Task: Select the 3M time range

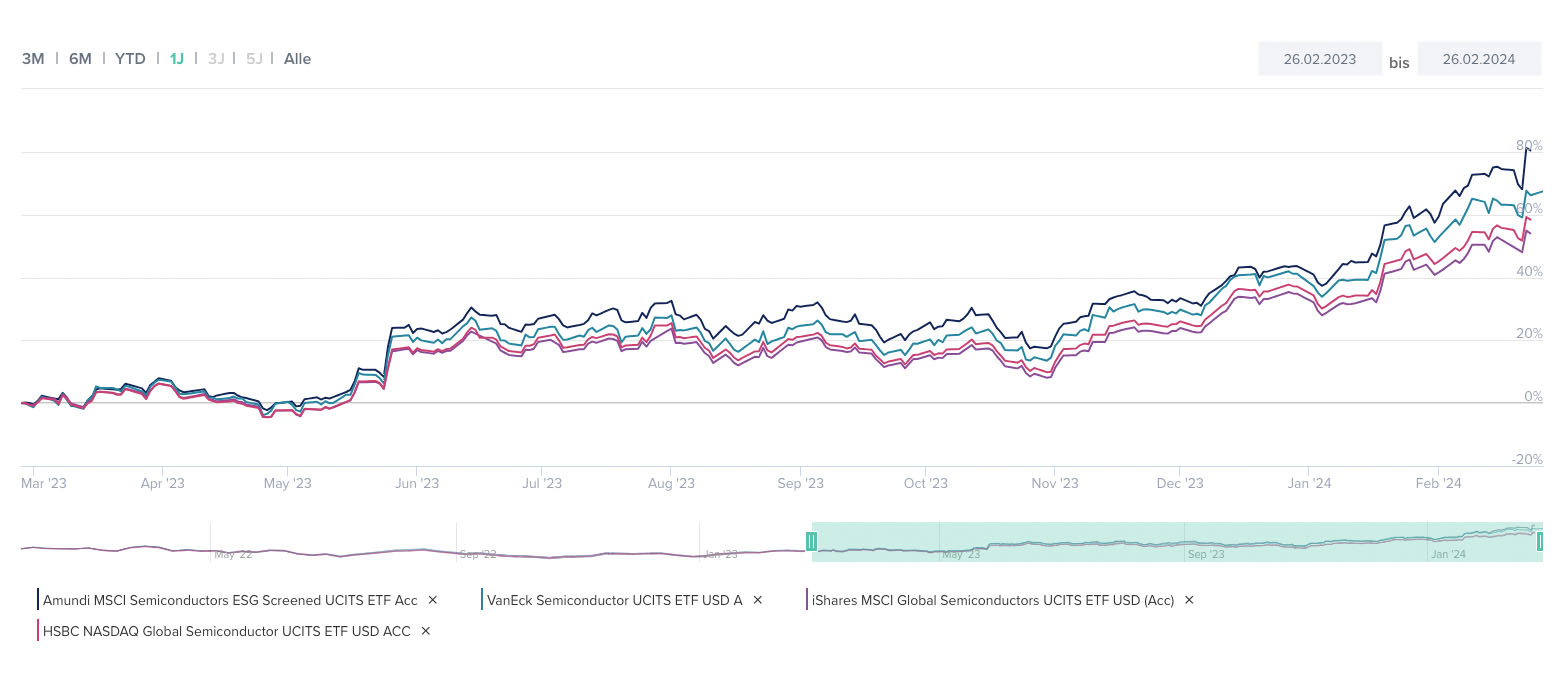Action: (x=33, y=59)
